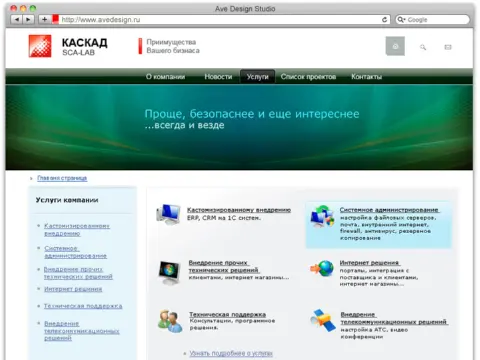Image resolution: width=480 pixels, height=360 pixels.
Task: Select the Услуги tab
Action: pos(257,77)
